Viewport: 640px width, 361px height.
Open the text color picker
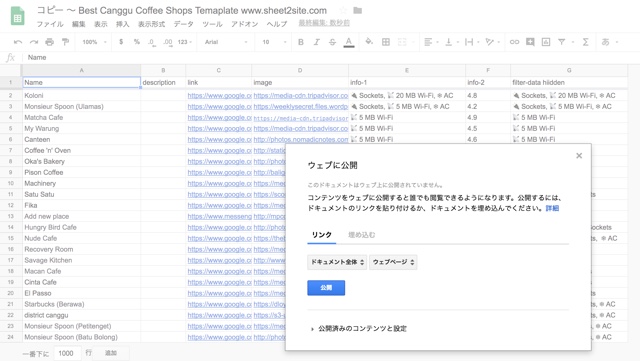[x=349, y=42]
